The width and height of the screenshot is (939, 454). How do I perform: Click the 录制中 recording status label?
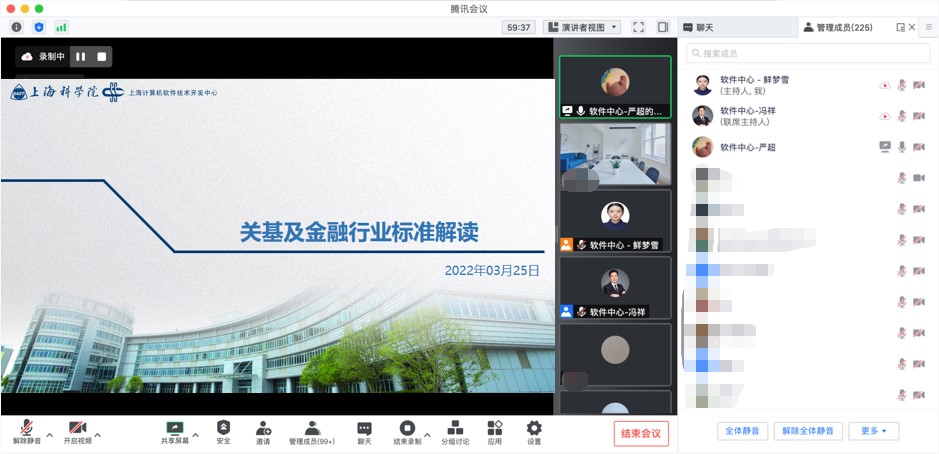[52, 57]
